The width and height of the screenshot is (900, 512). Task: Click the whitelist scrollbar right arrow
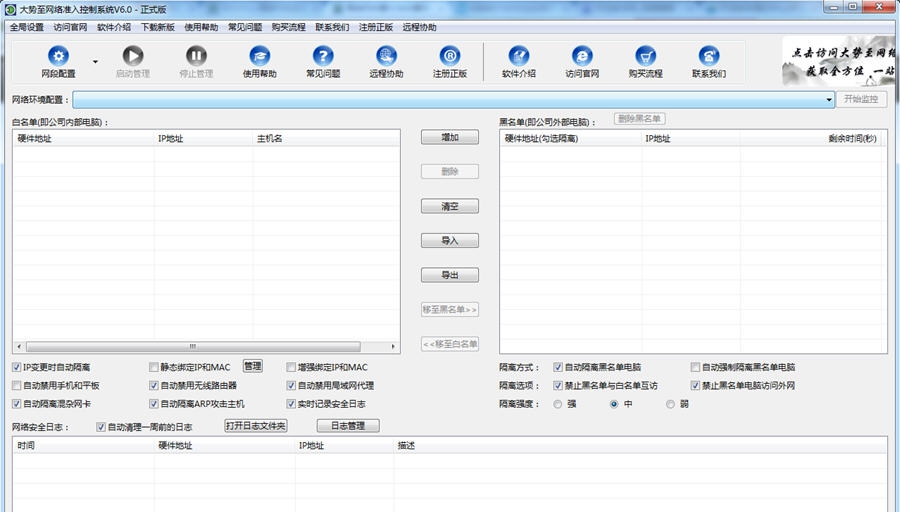[x=393, y=347]
